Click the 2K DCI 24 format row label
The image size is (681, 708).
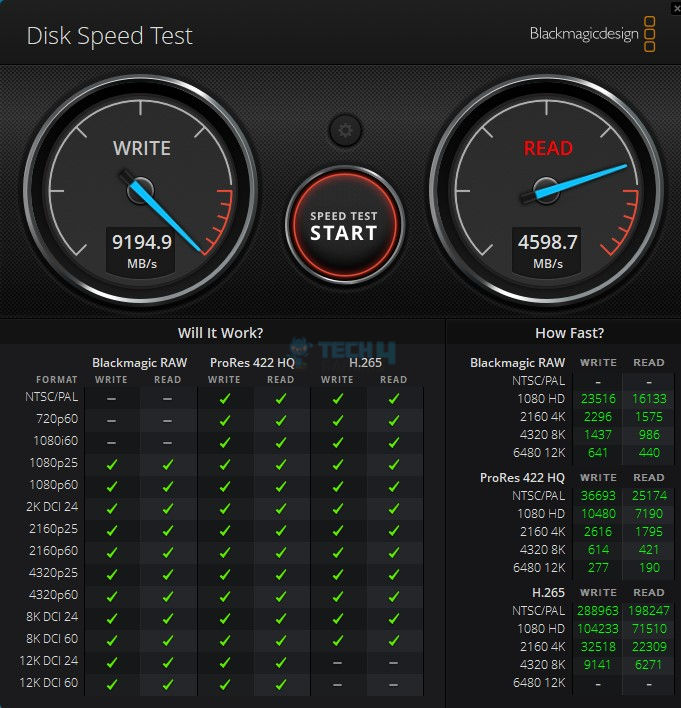pos(52,507)
